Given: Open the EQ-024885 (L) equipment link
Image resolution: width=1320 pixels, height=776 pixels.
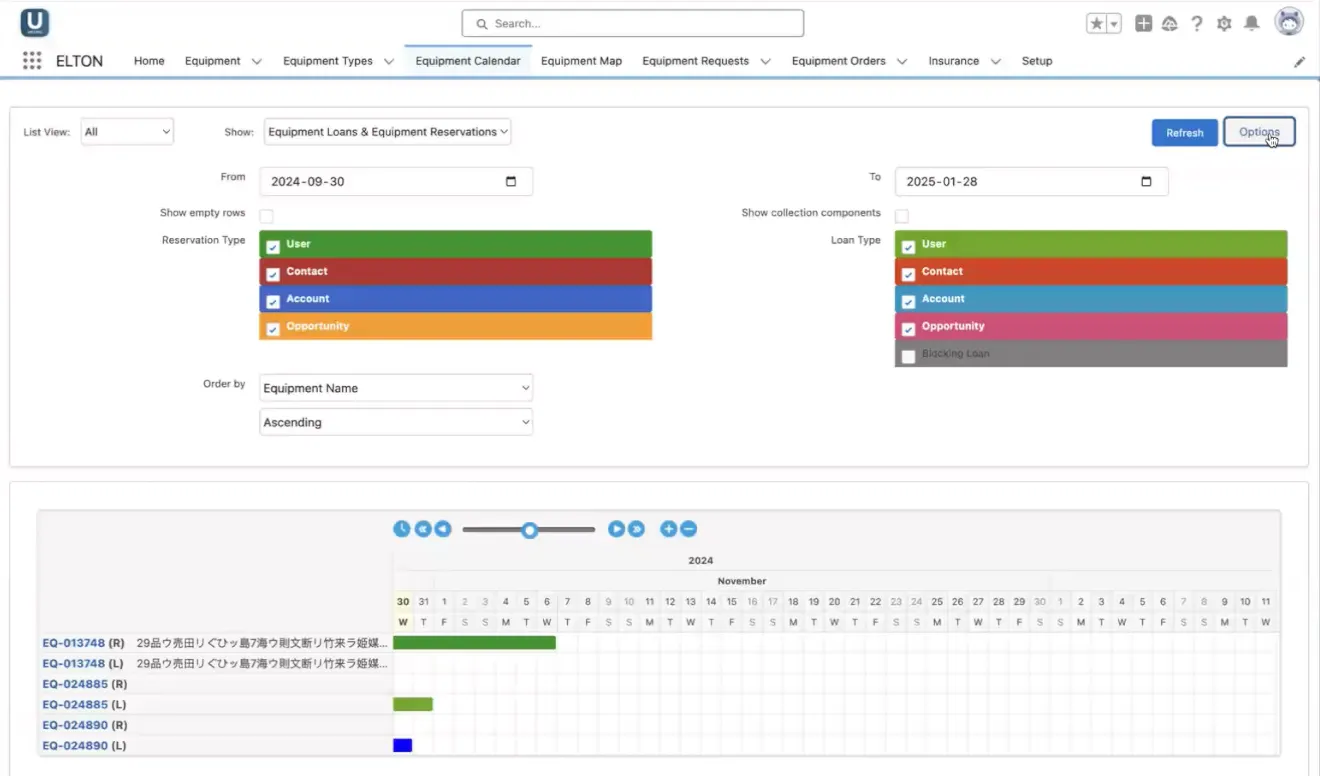Looking at the screenshot, I should coord(73,705).
